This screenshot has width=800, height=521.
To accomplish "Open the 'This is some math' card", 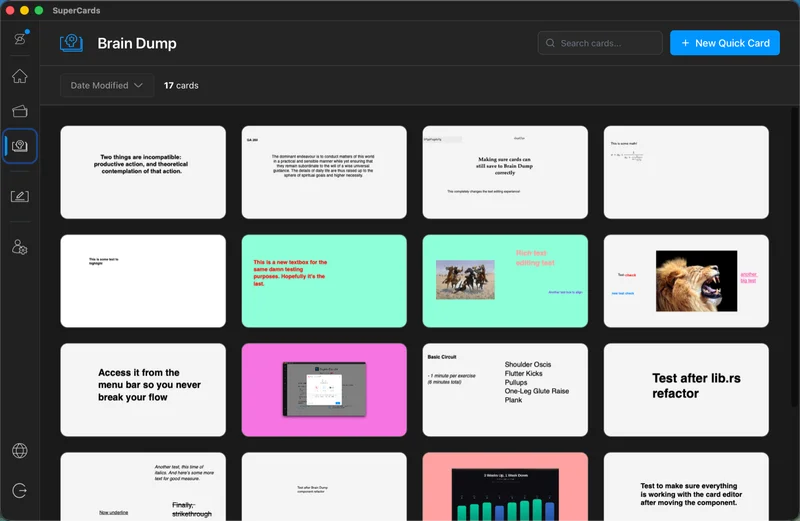I will (x=686, y=172).
